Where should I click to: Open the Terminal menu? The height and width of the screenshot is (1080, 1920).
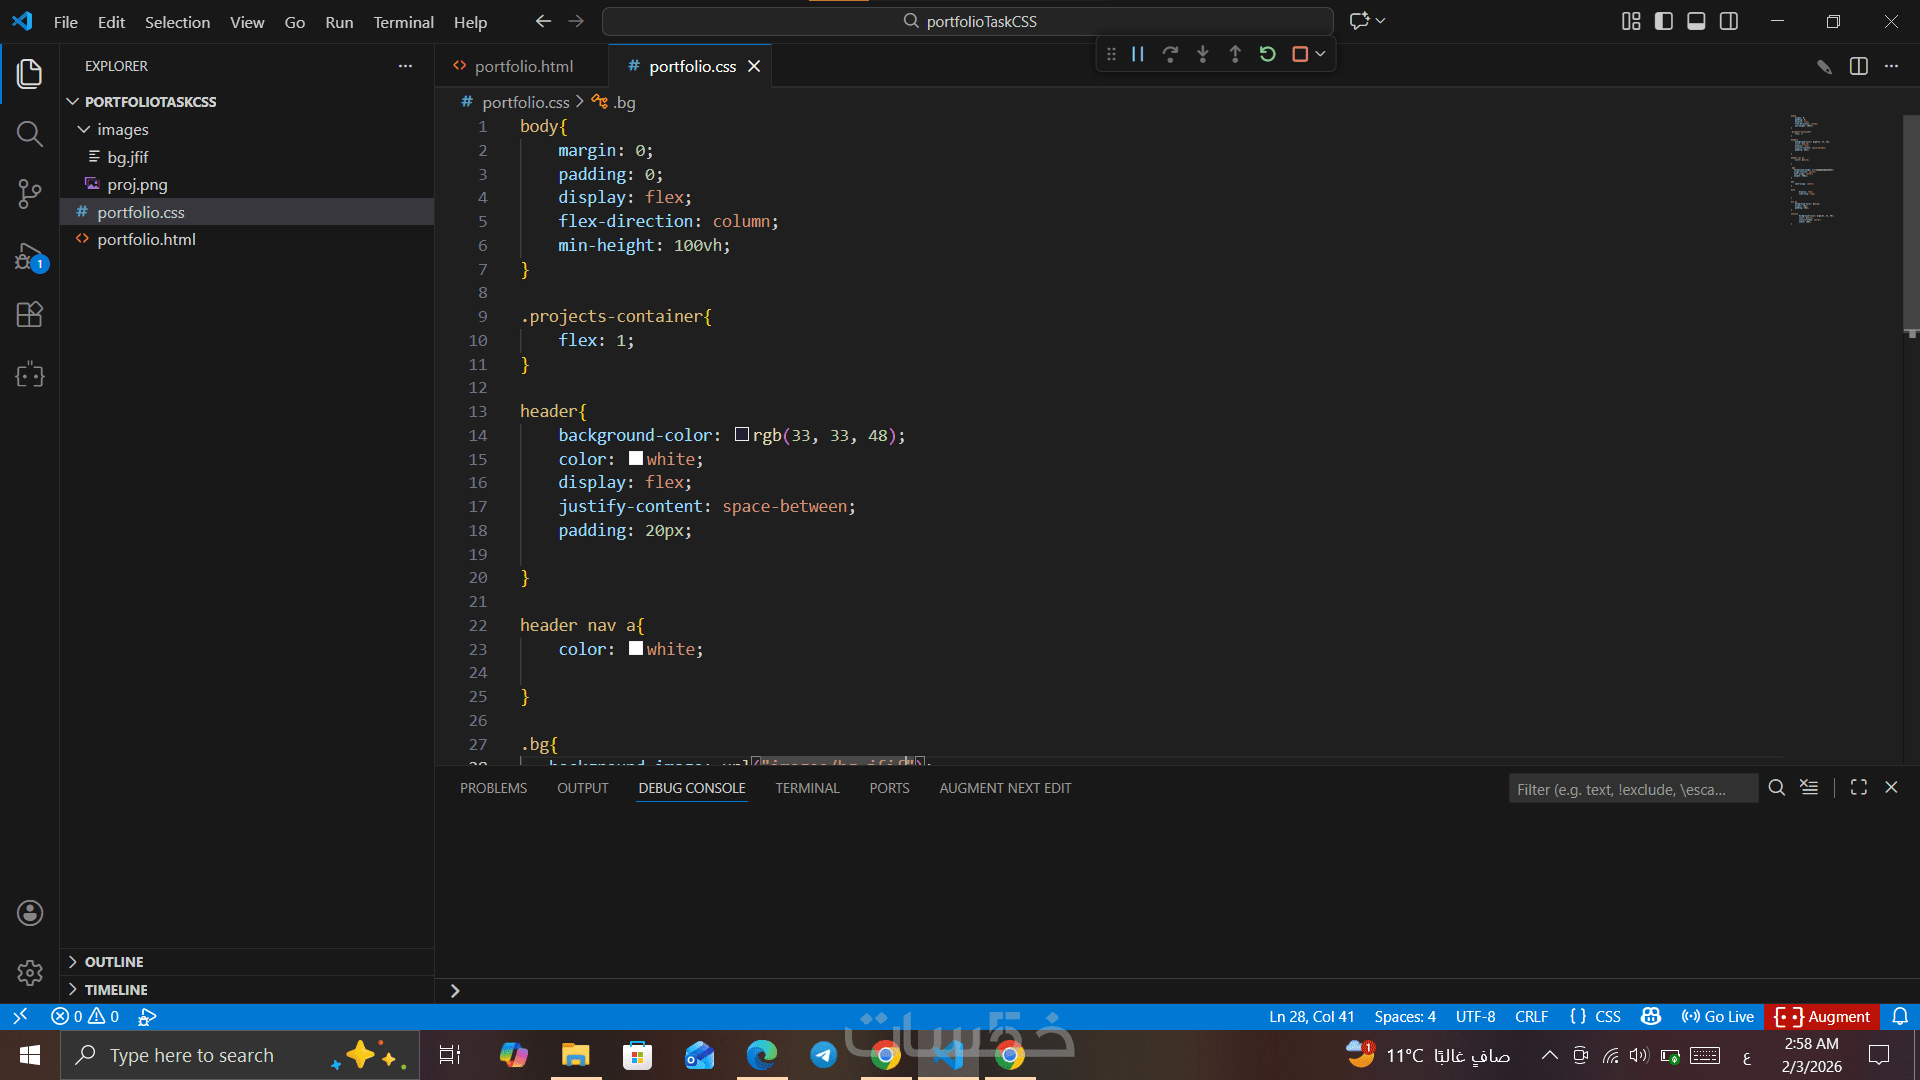pos(403,22)
